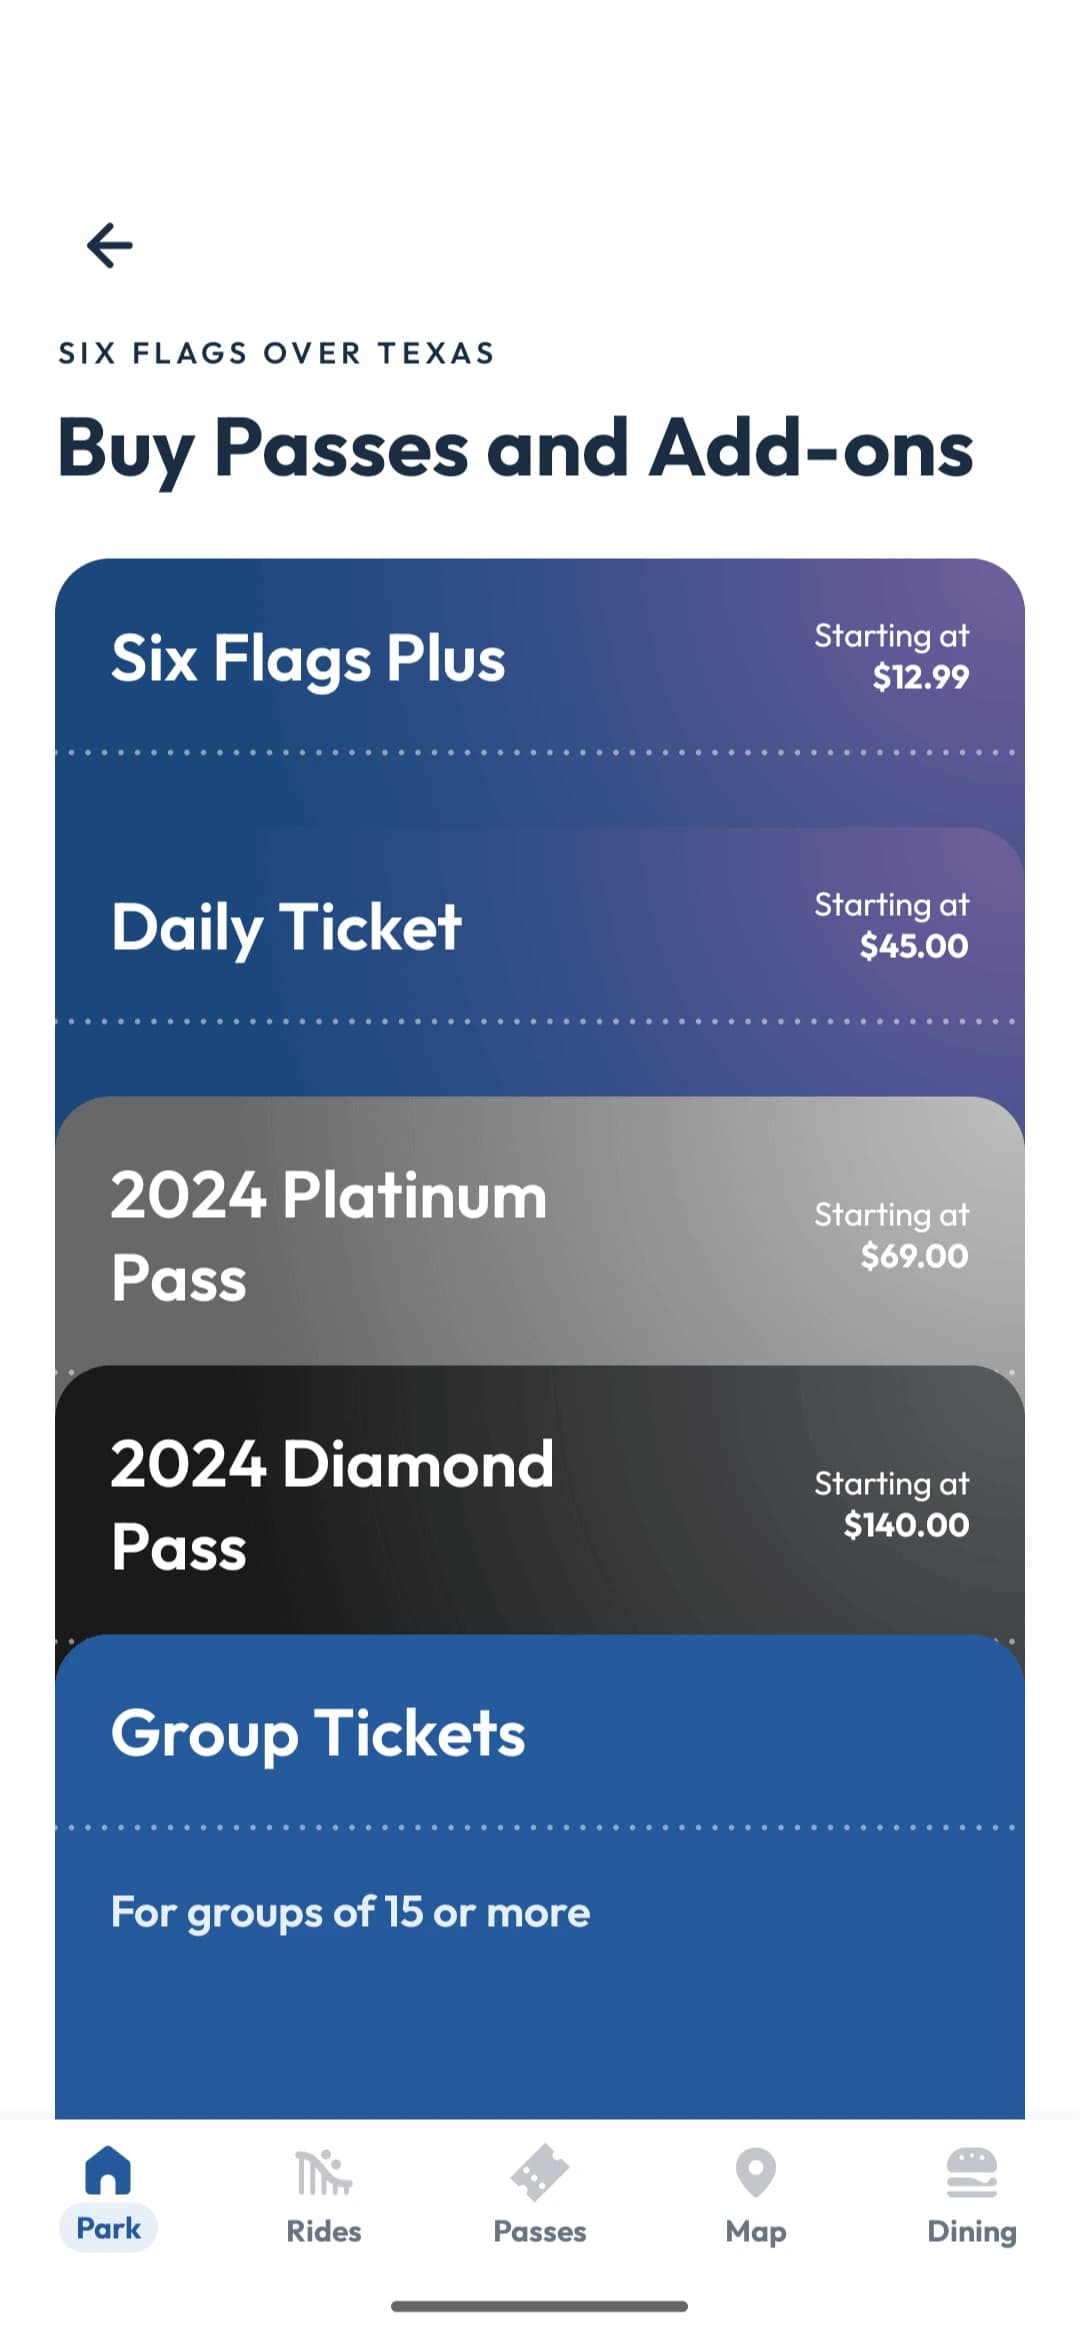Tap the $45.00 Daily Ticket price
The width and height of the screenshot is (1080, 2339).
tap(914, 946)
